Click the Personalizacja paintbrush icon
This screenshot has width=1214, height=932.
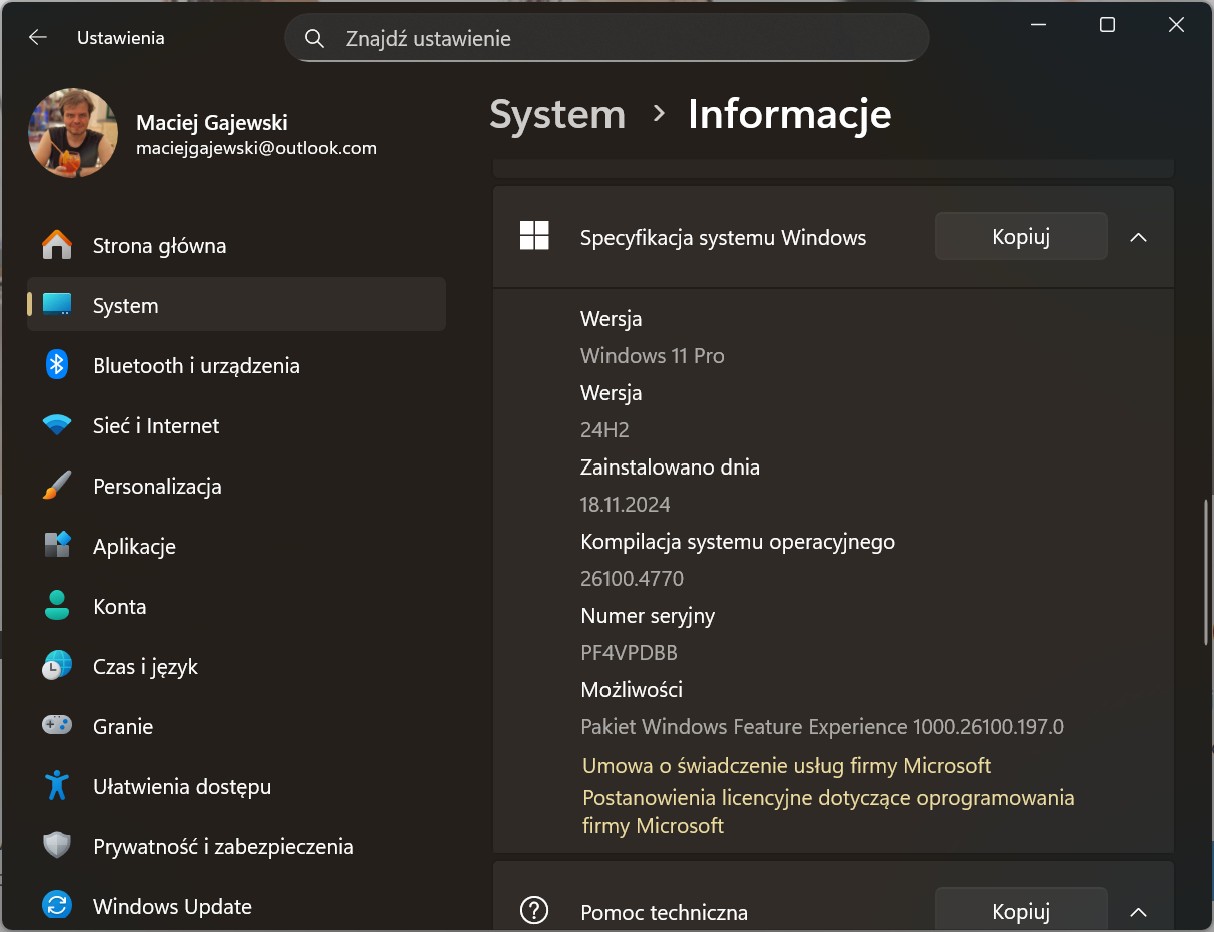tap(57, 486)
